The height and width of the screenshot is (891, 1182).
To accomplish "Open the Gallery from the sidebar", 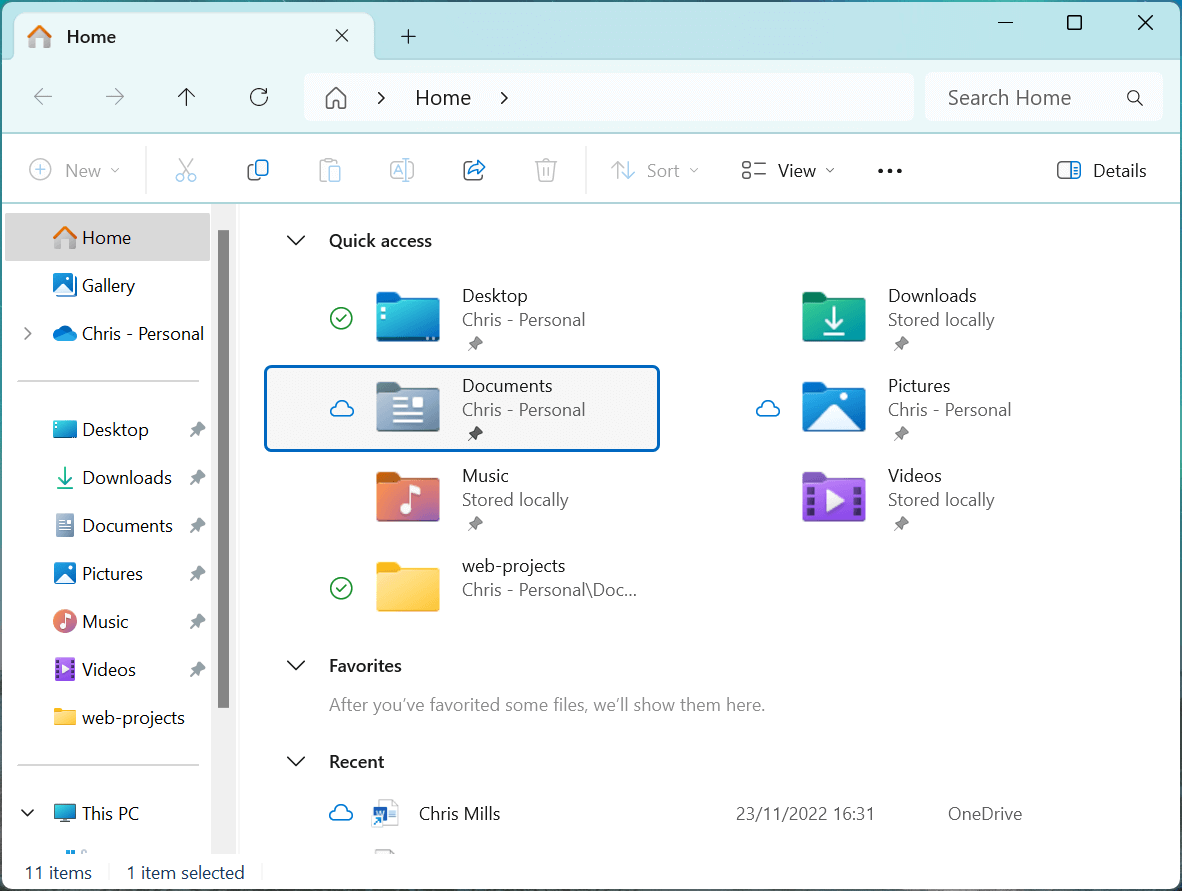I will pos(106,285).
